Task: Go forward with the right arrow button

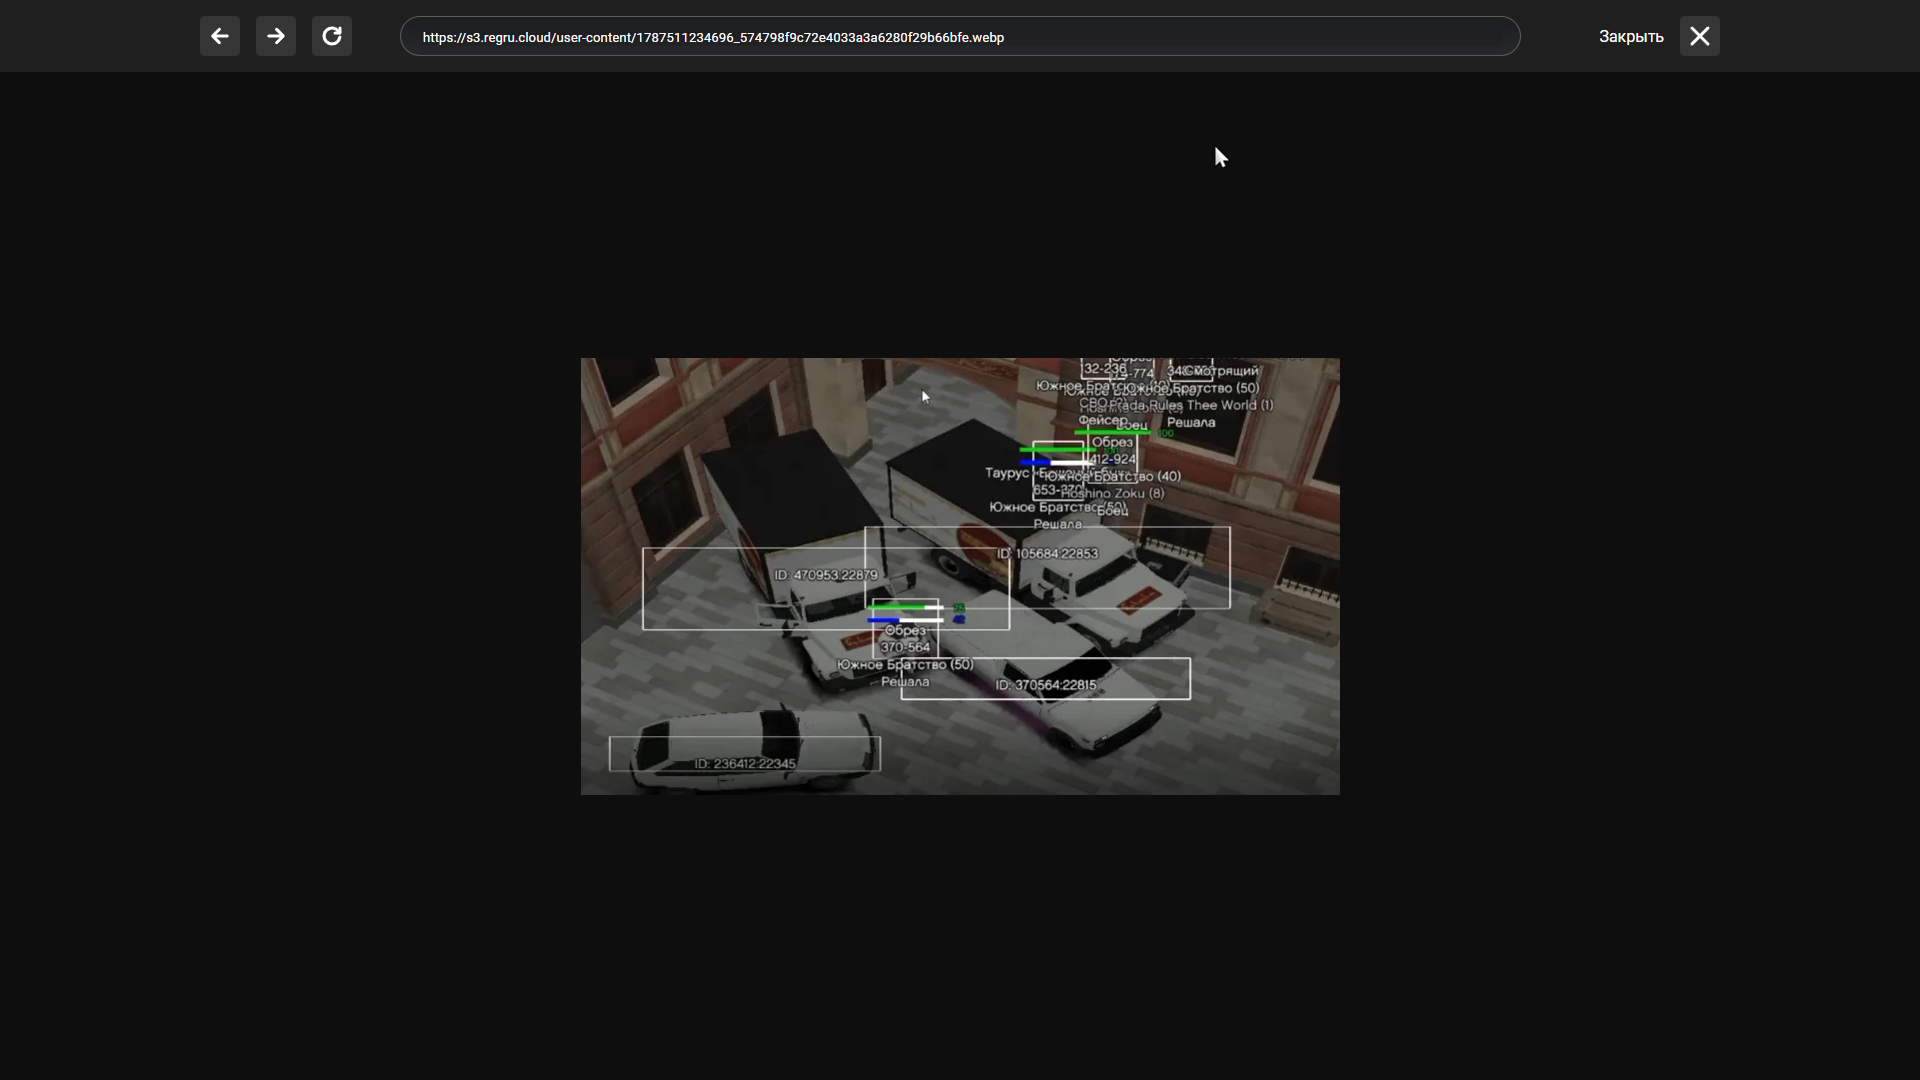Action: click(276, 37)
